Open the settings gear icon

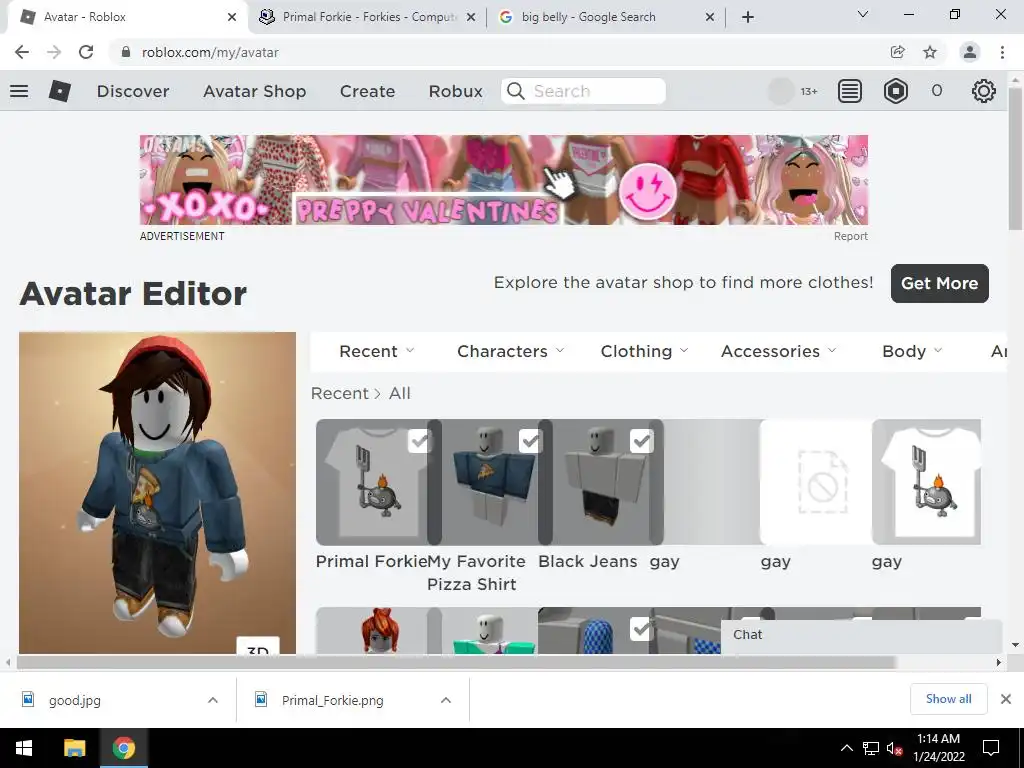[984, 91]
